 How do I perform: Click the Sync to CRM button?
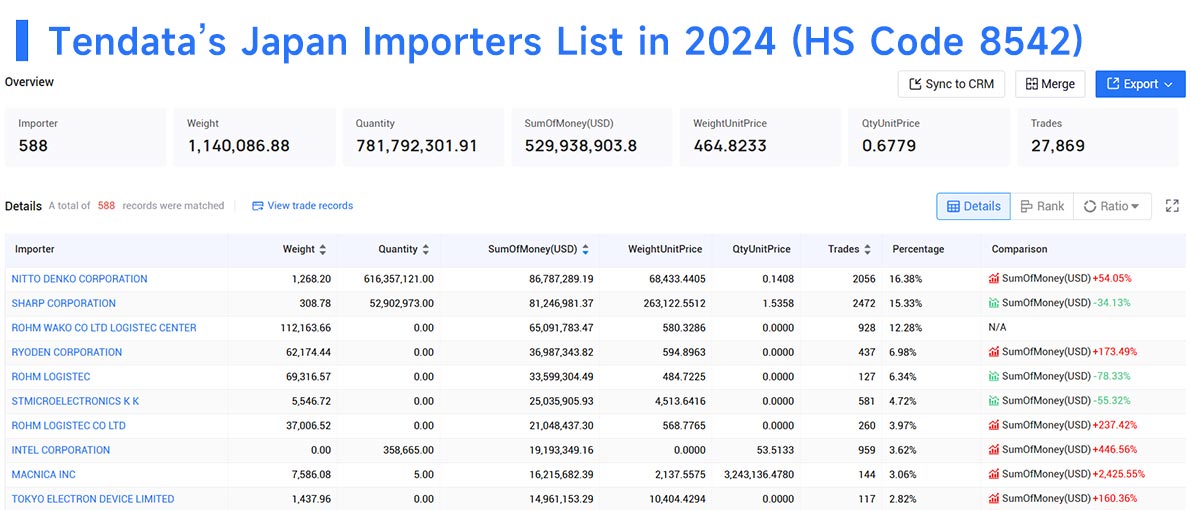(x=951, y=84)
